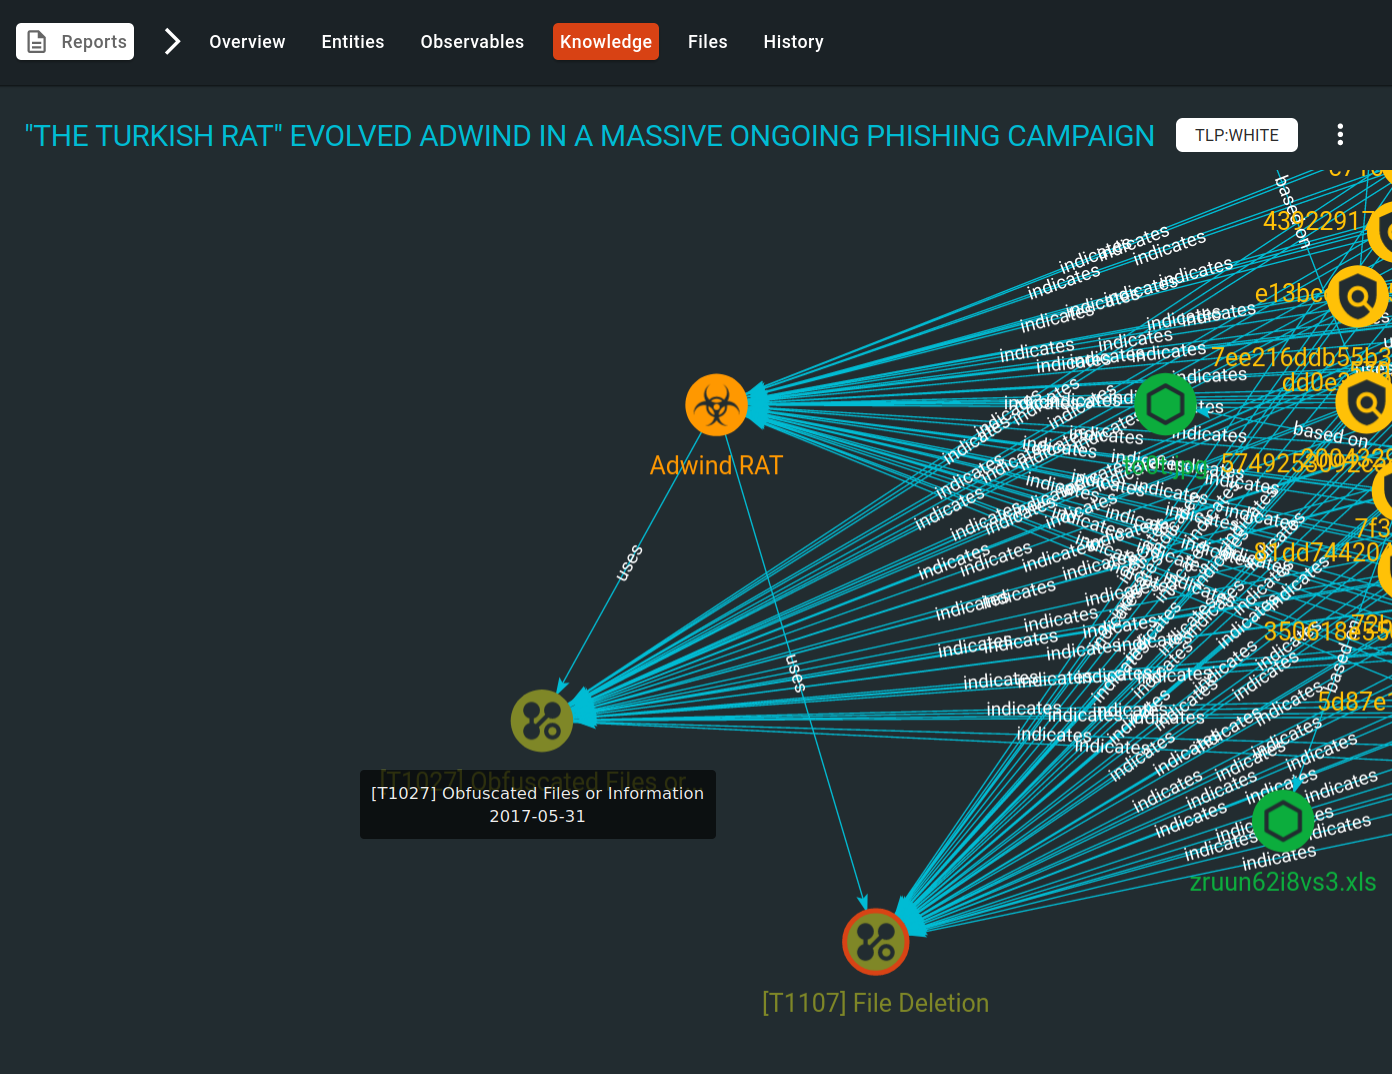Select the Knowledge tab
1392x1074 pixels.
606,42
